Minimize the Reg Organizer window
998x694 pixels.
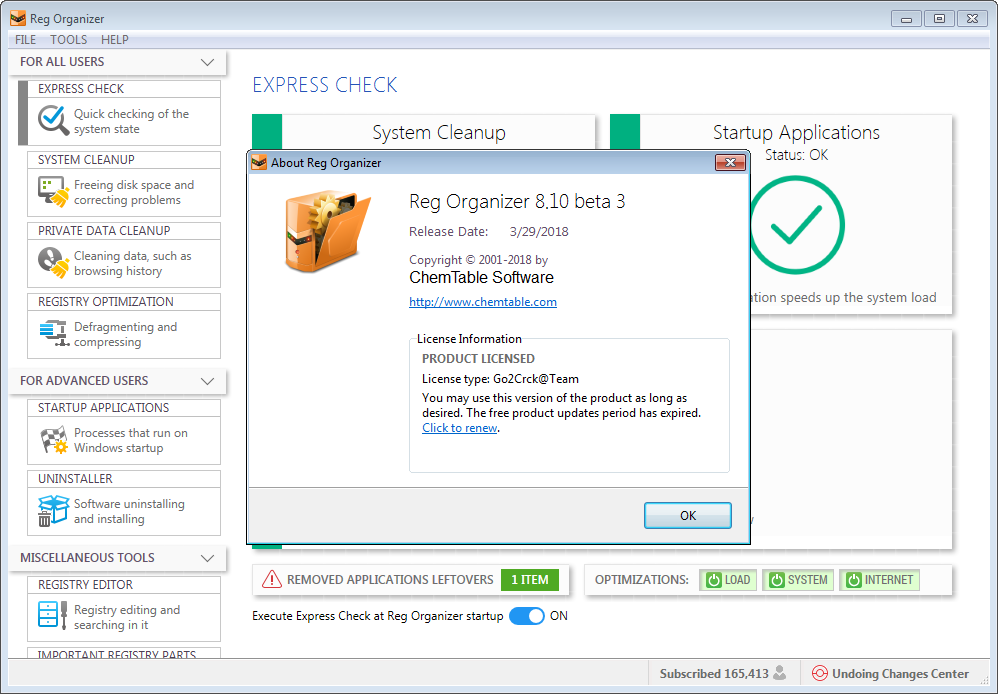click(x=906, y=18)
